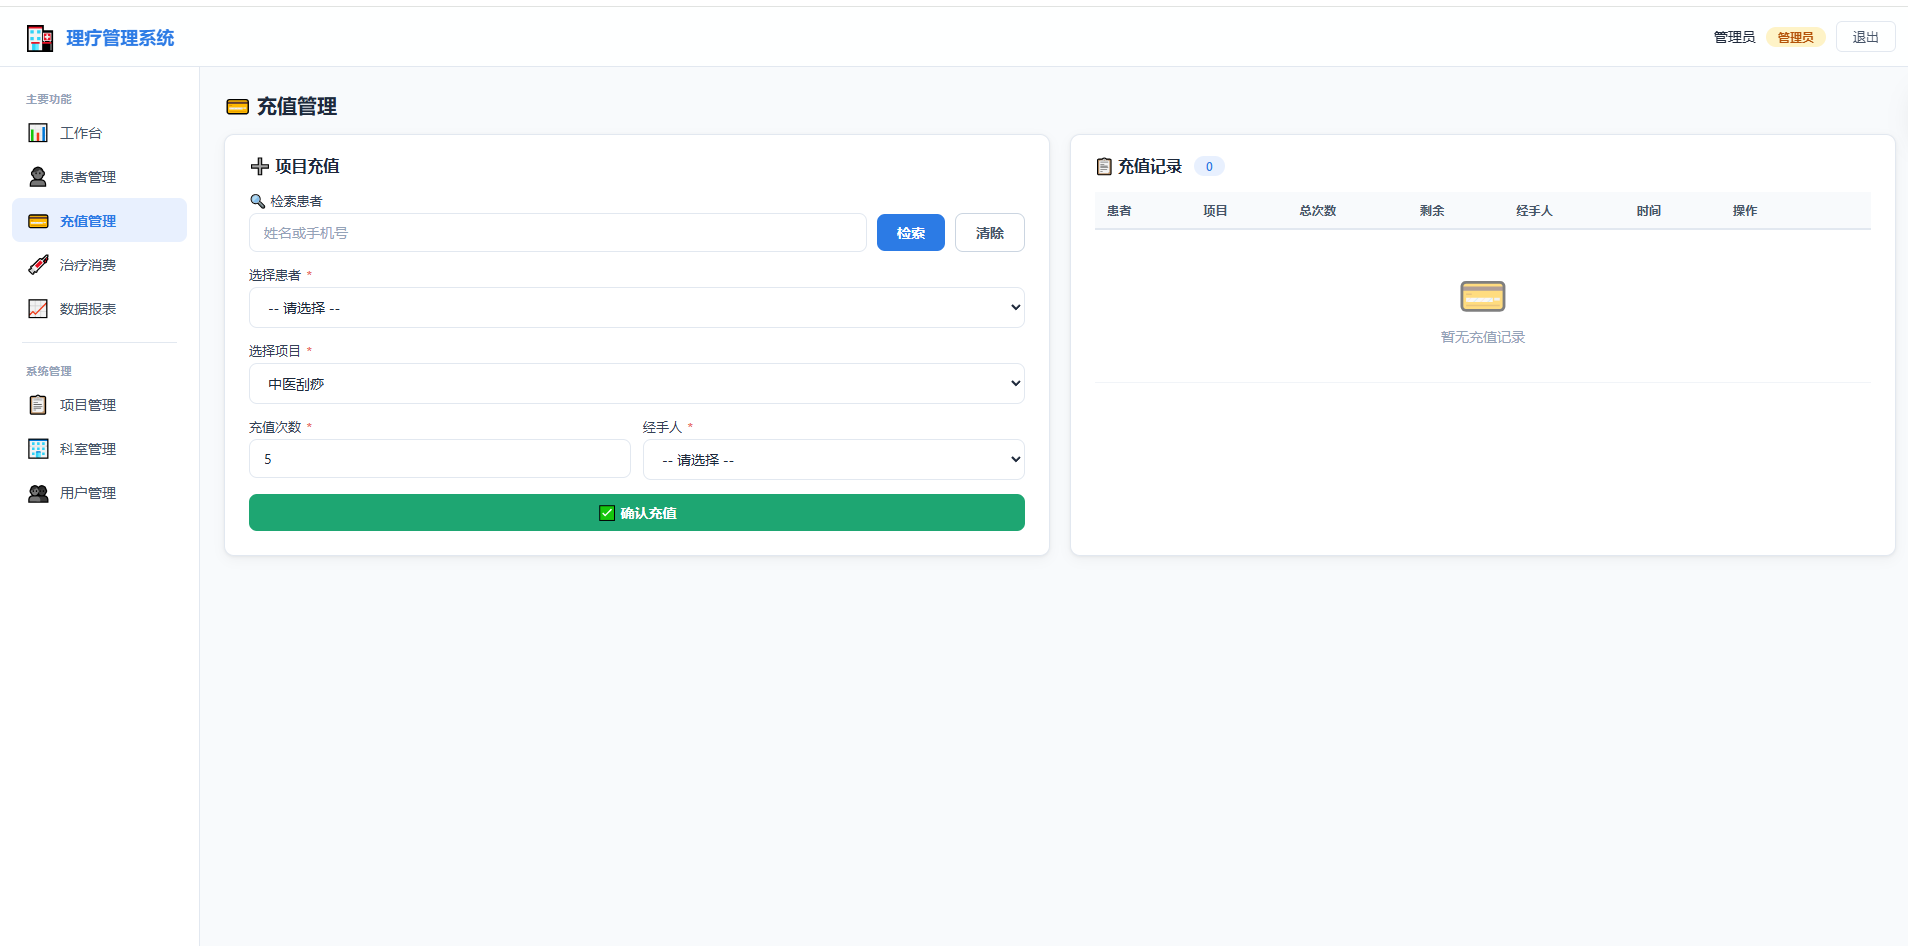
Task: Click the 理疗管理系统 title link
Action: pyautogui.click(x=120, y=38)
